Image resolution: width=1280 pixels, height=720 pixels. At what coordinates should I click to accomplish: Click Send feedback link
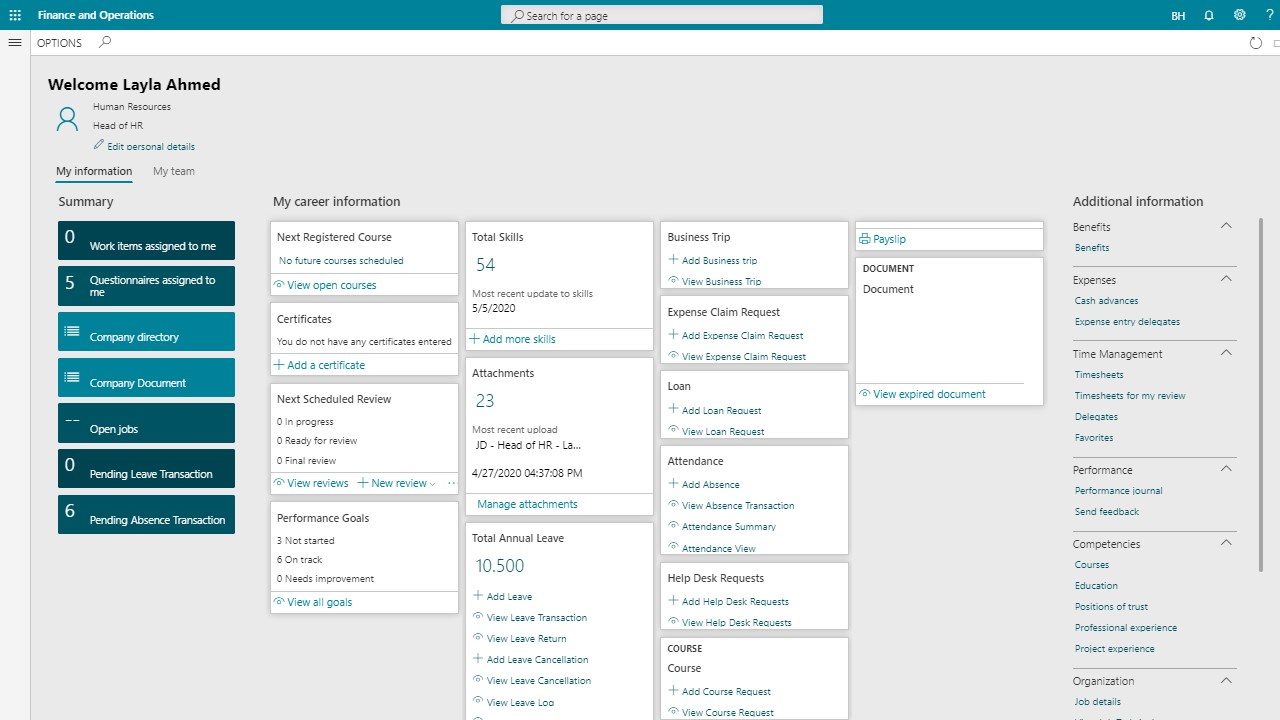pyautogui.click(x=1107, y=512)
